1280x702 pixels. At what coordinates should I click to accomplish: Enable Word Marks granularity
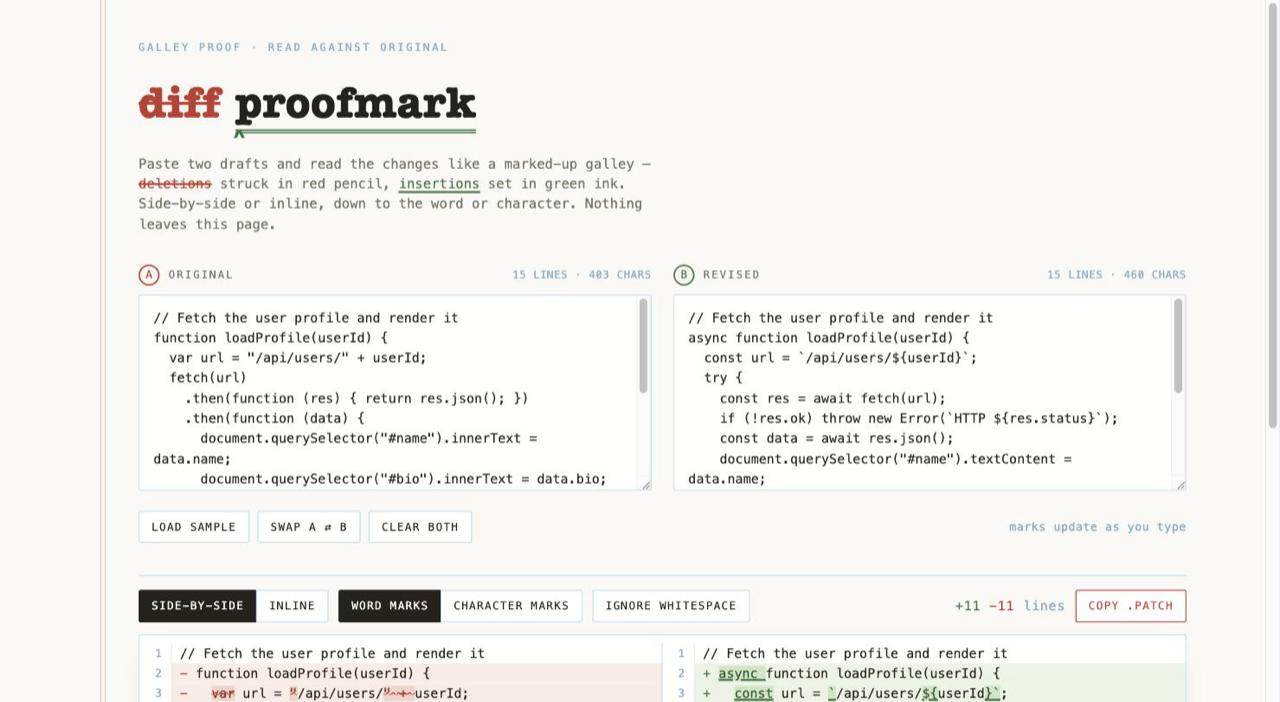click(x=389, y=606)
